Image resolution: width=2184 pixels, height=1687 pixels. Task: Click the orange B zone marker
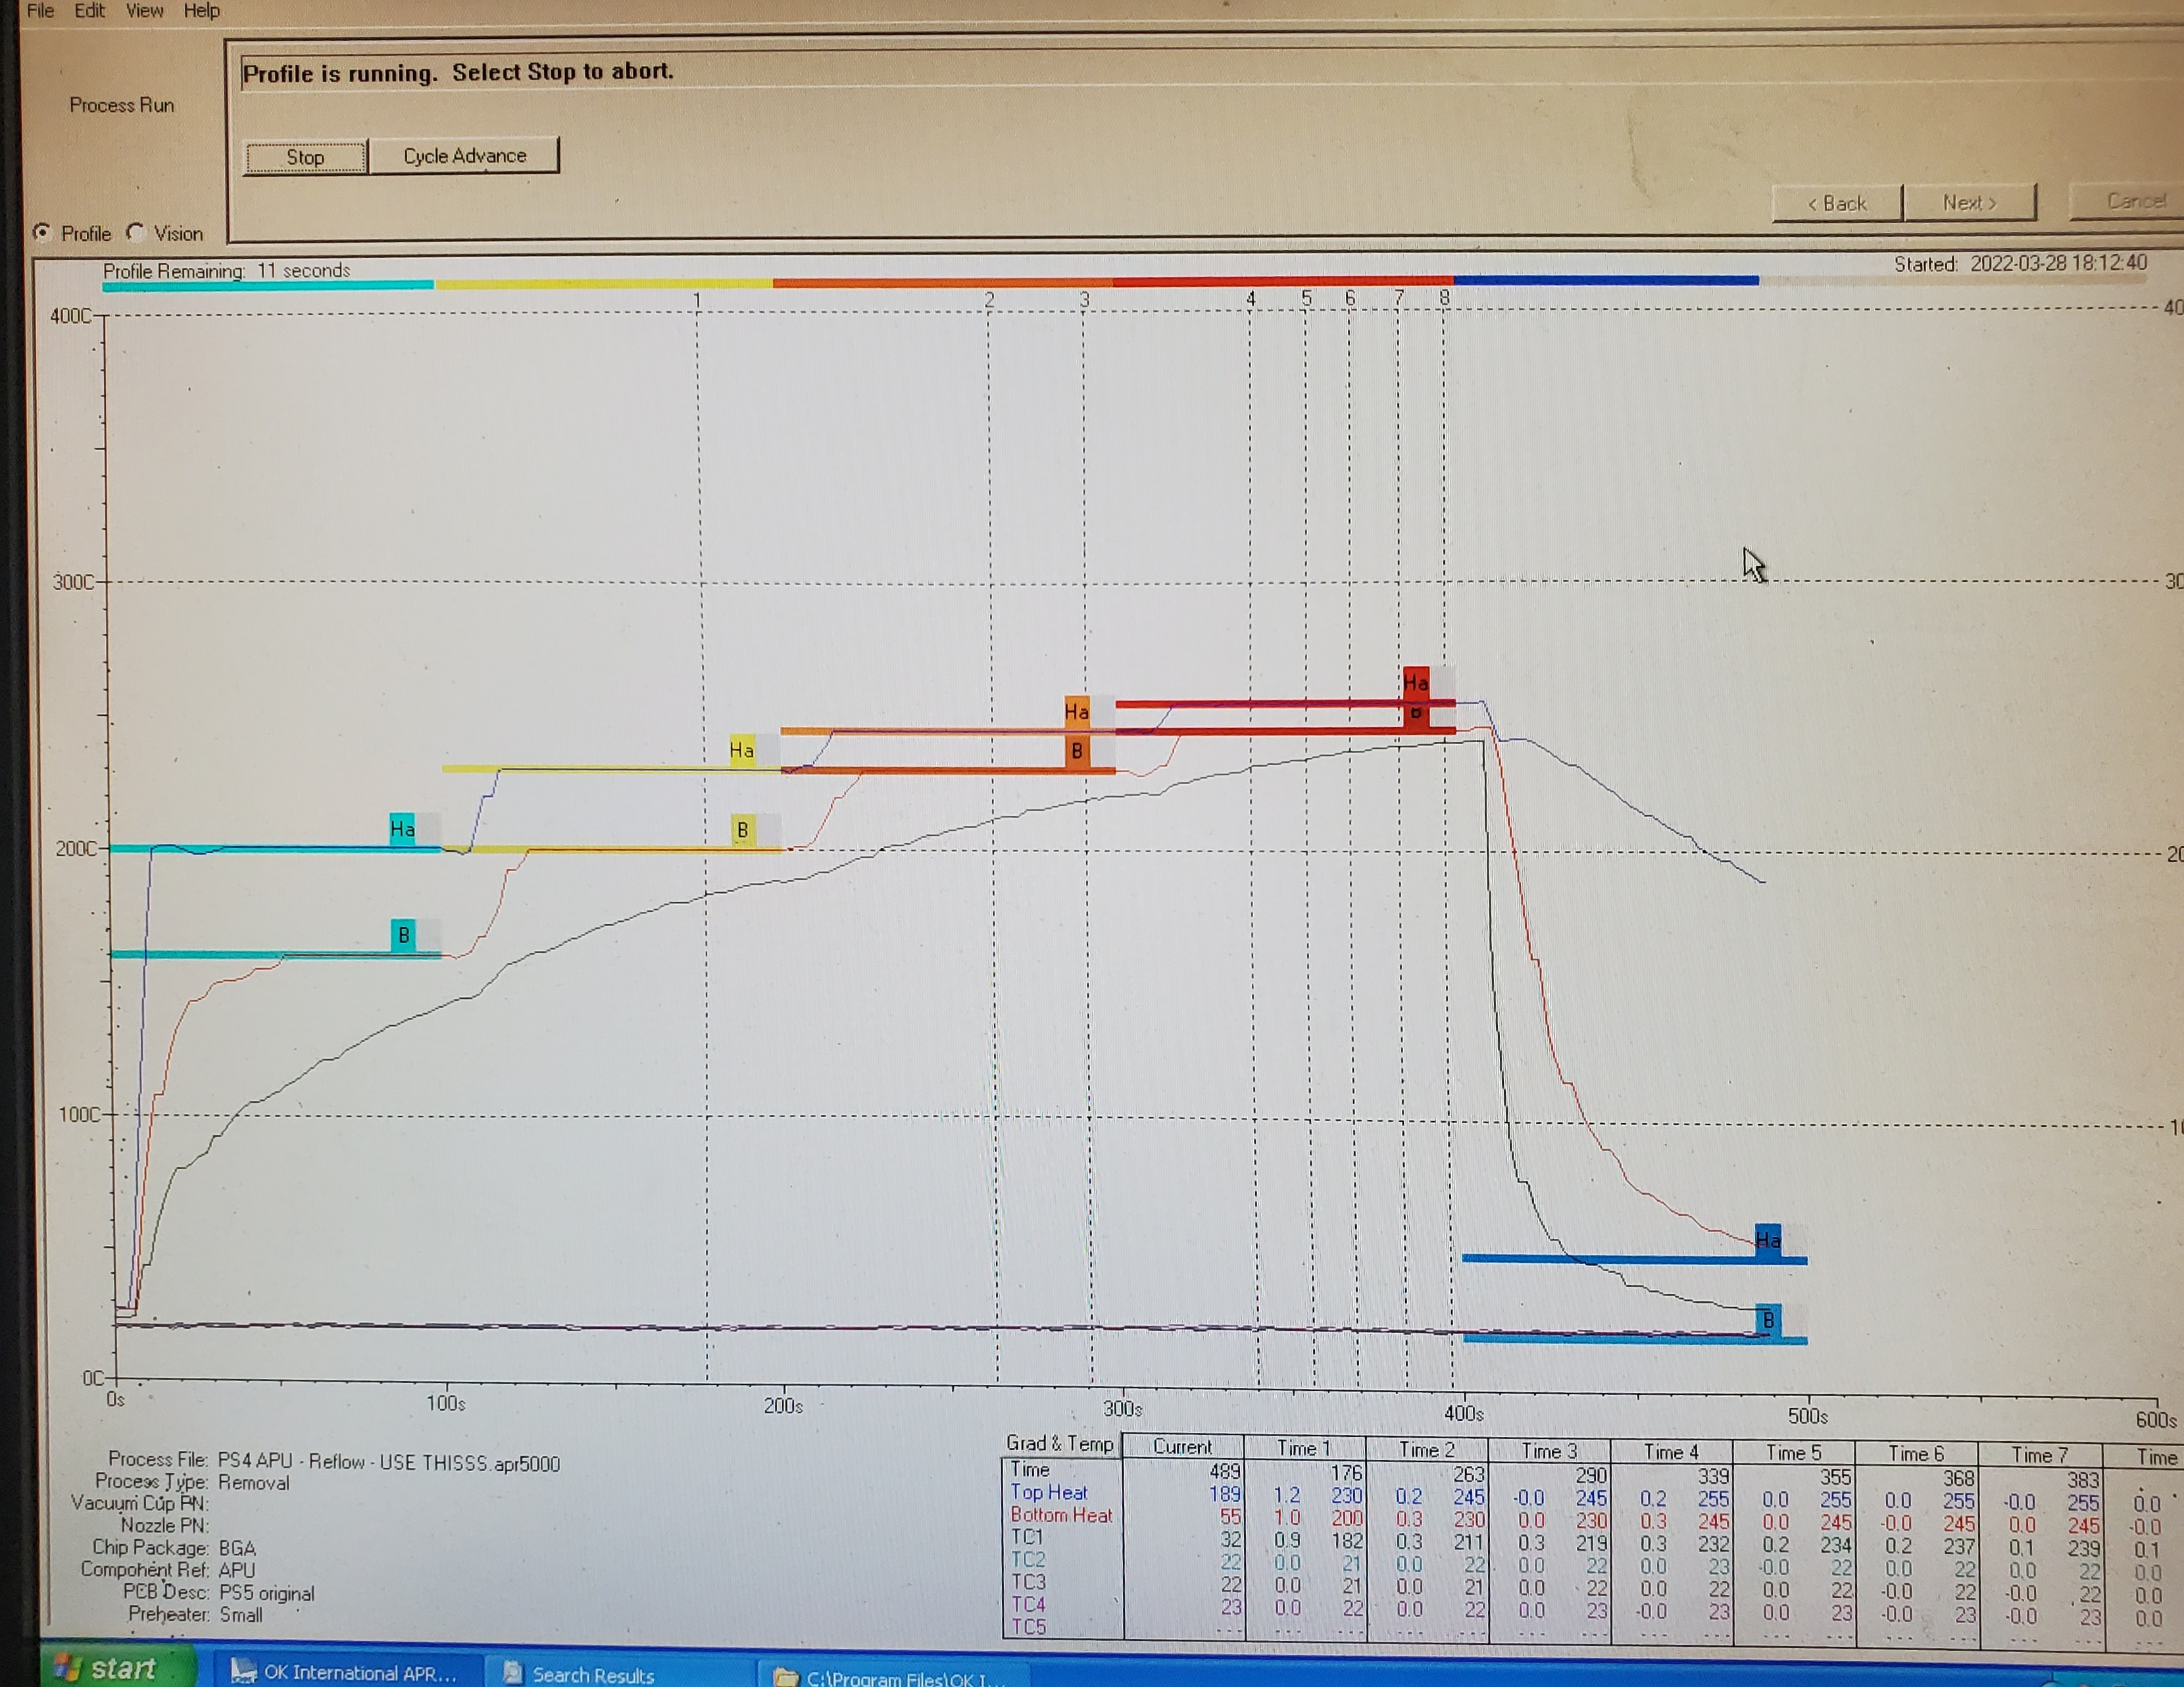pos(1077,751)
